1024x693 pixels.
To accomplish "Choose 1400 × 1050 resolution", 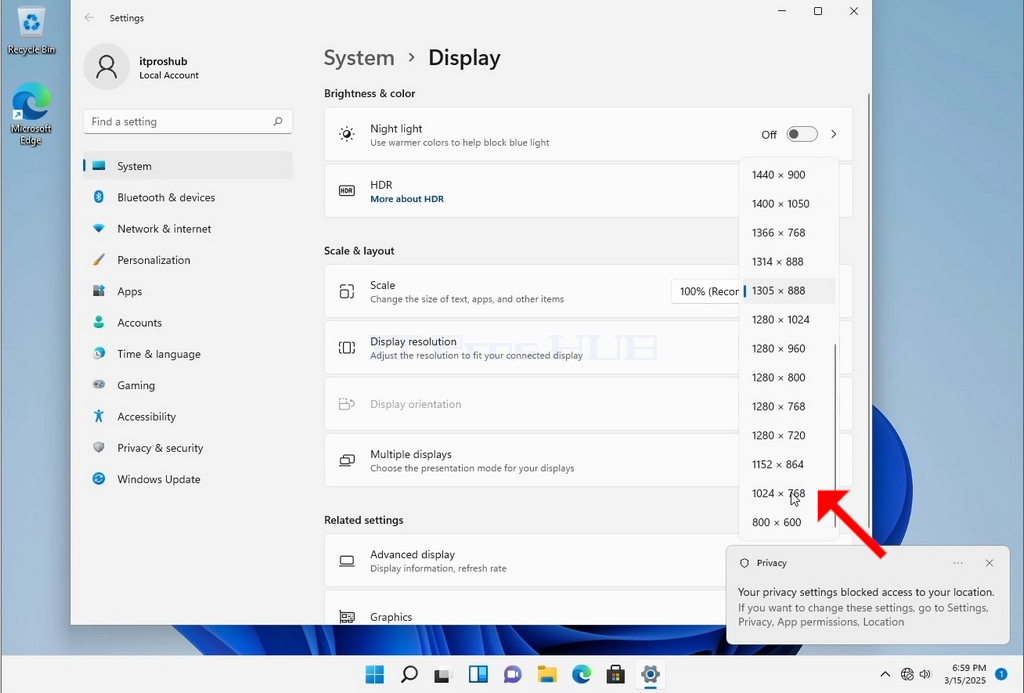I will pyautogui.click(x=789, y=204).
